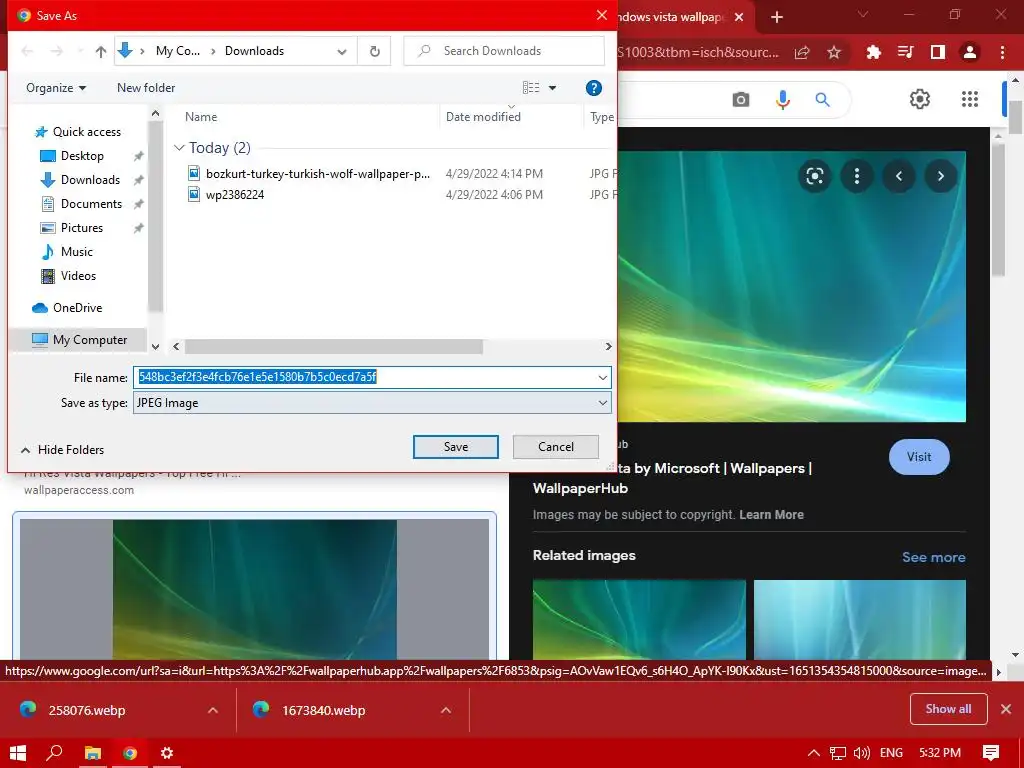Screen dimensions: 1024x768
Task: Click Google Lens icon on preview image
Action: pyautogui.click(x=815, y=176)
